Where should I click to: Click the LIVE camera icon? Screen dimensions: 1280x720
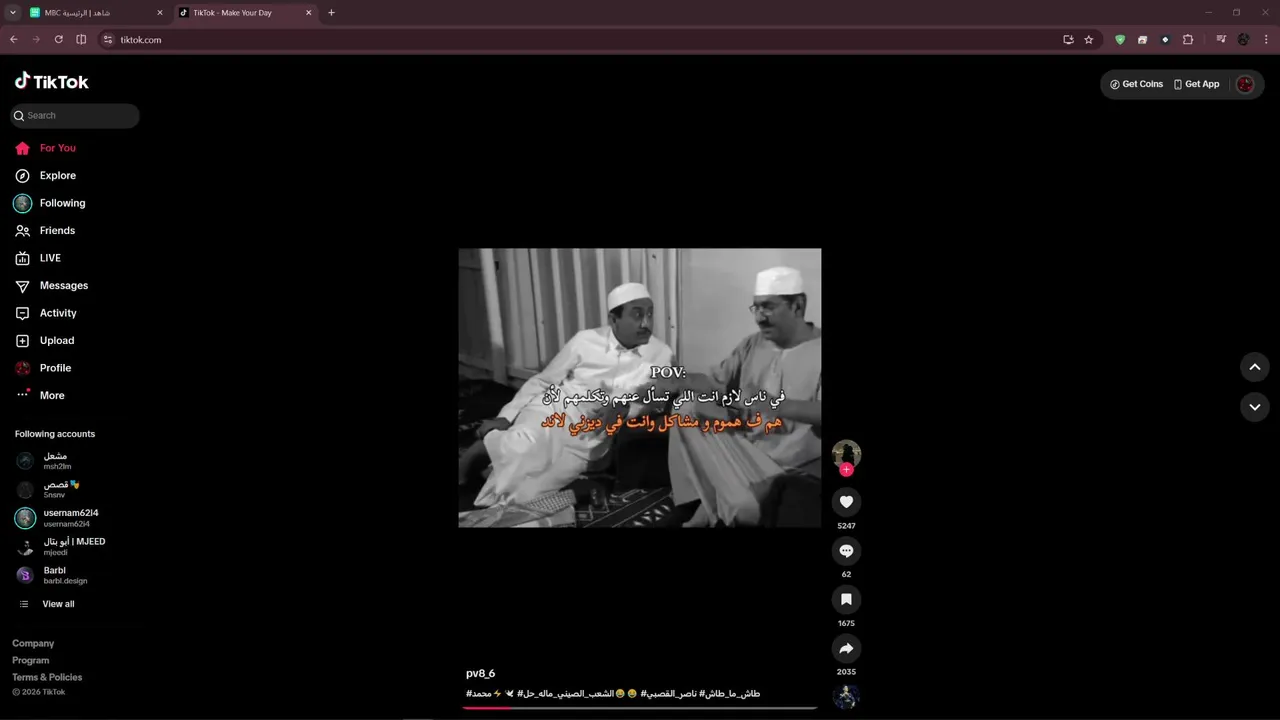pos(22,258)
